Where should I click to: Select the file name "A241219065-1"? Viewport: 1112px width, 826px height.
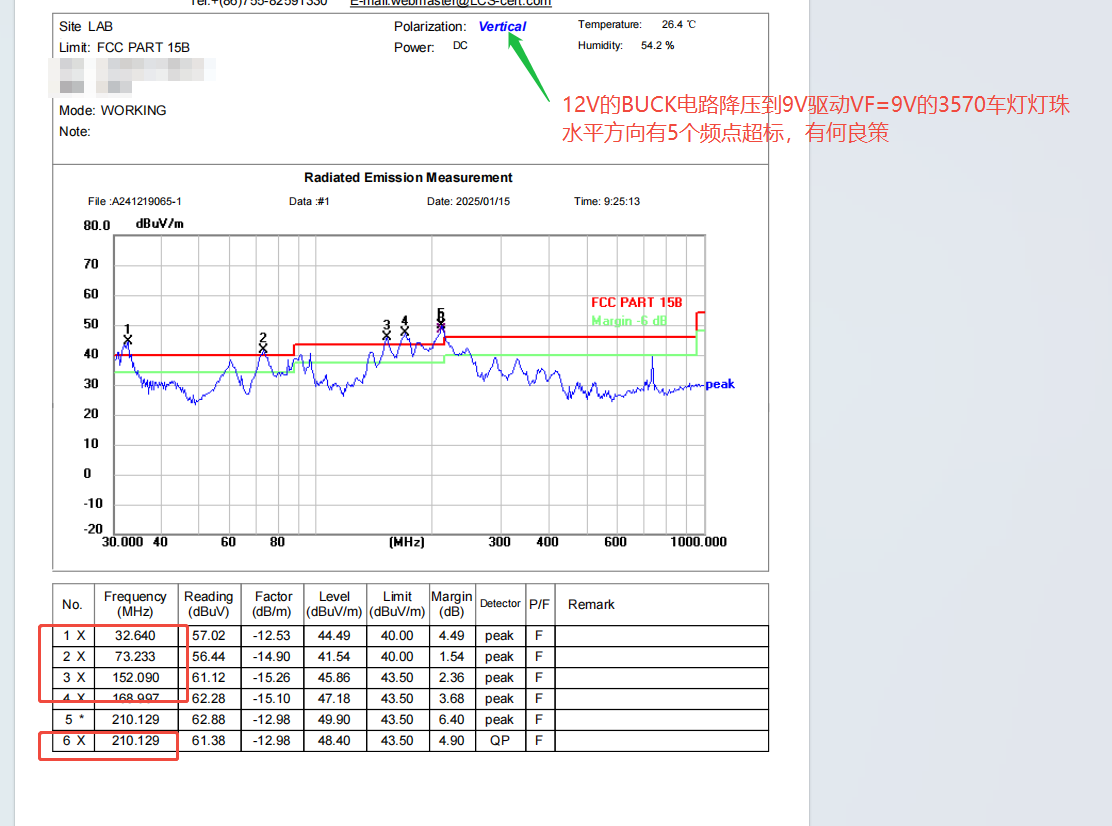click(x=147, y=201)
